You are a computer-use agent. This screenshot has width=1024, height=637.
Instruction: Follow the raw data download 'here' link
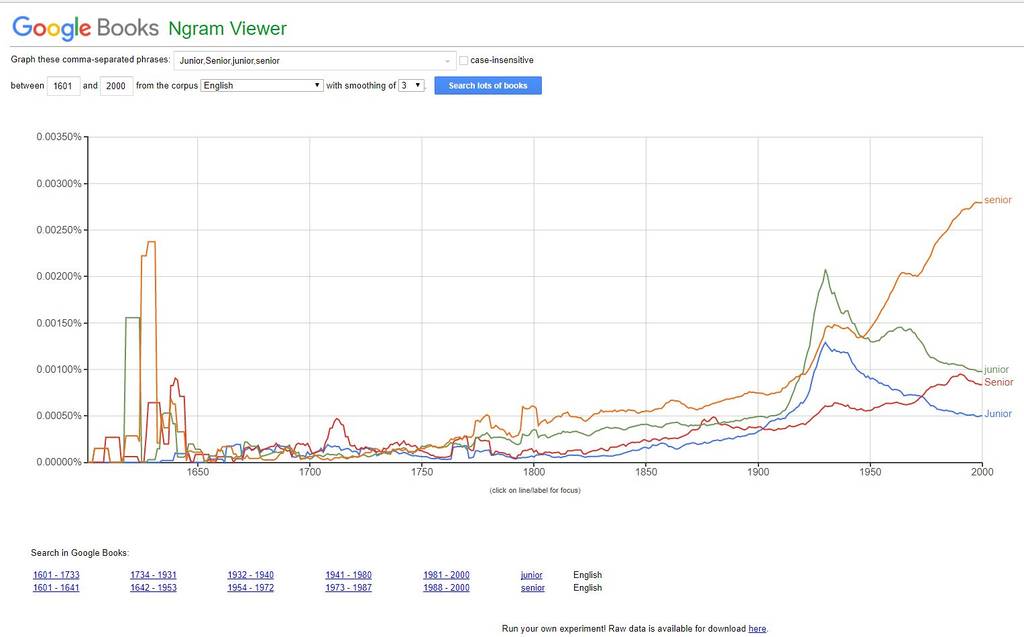coord(757,629)
